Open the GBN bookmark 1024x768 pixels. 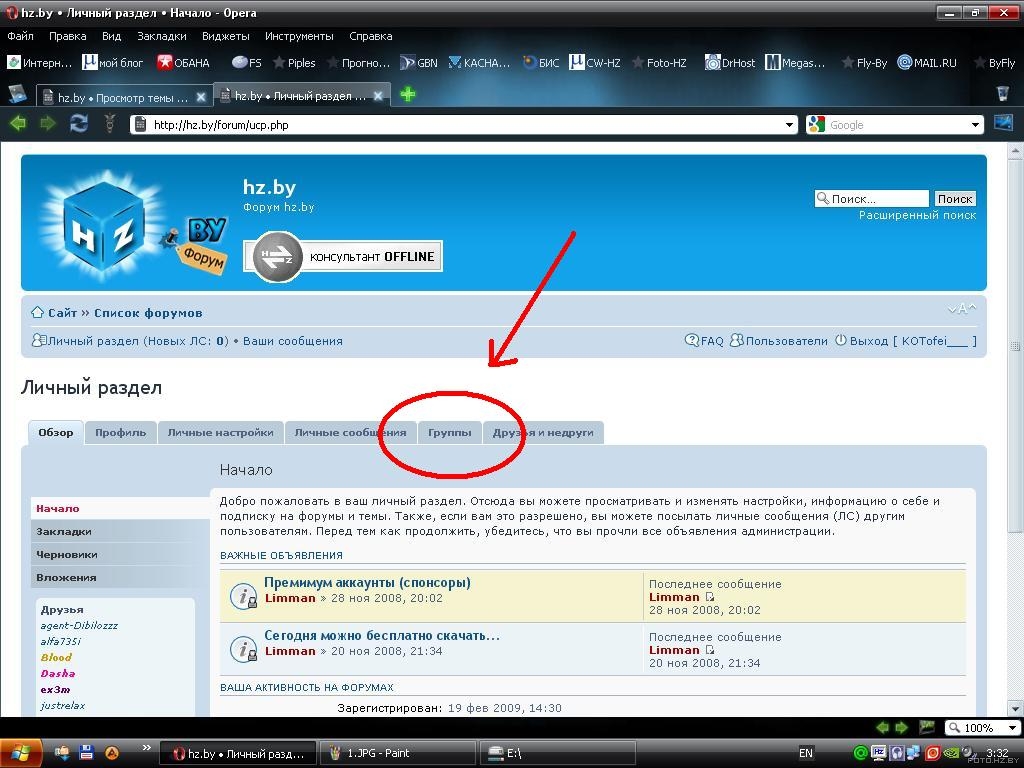419,63
